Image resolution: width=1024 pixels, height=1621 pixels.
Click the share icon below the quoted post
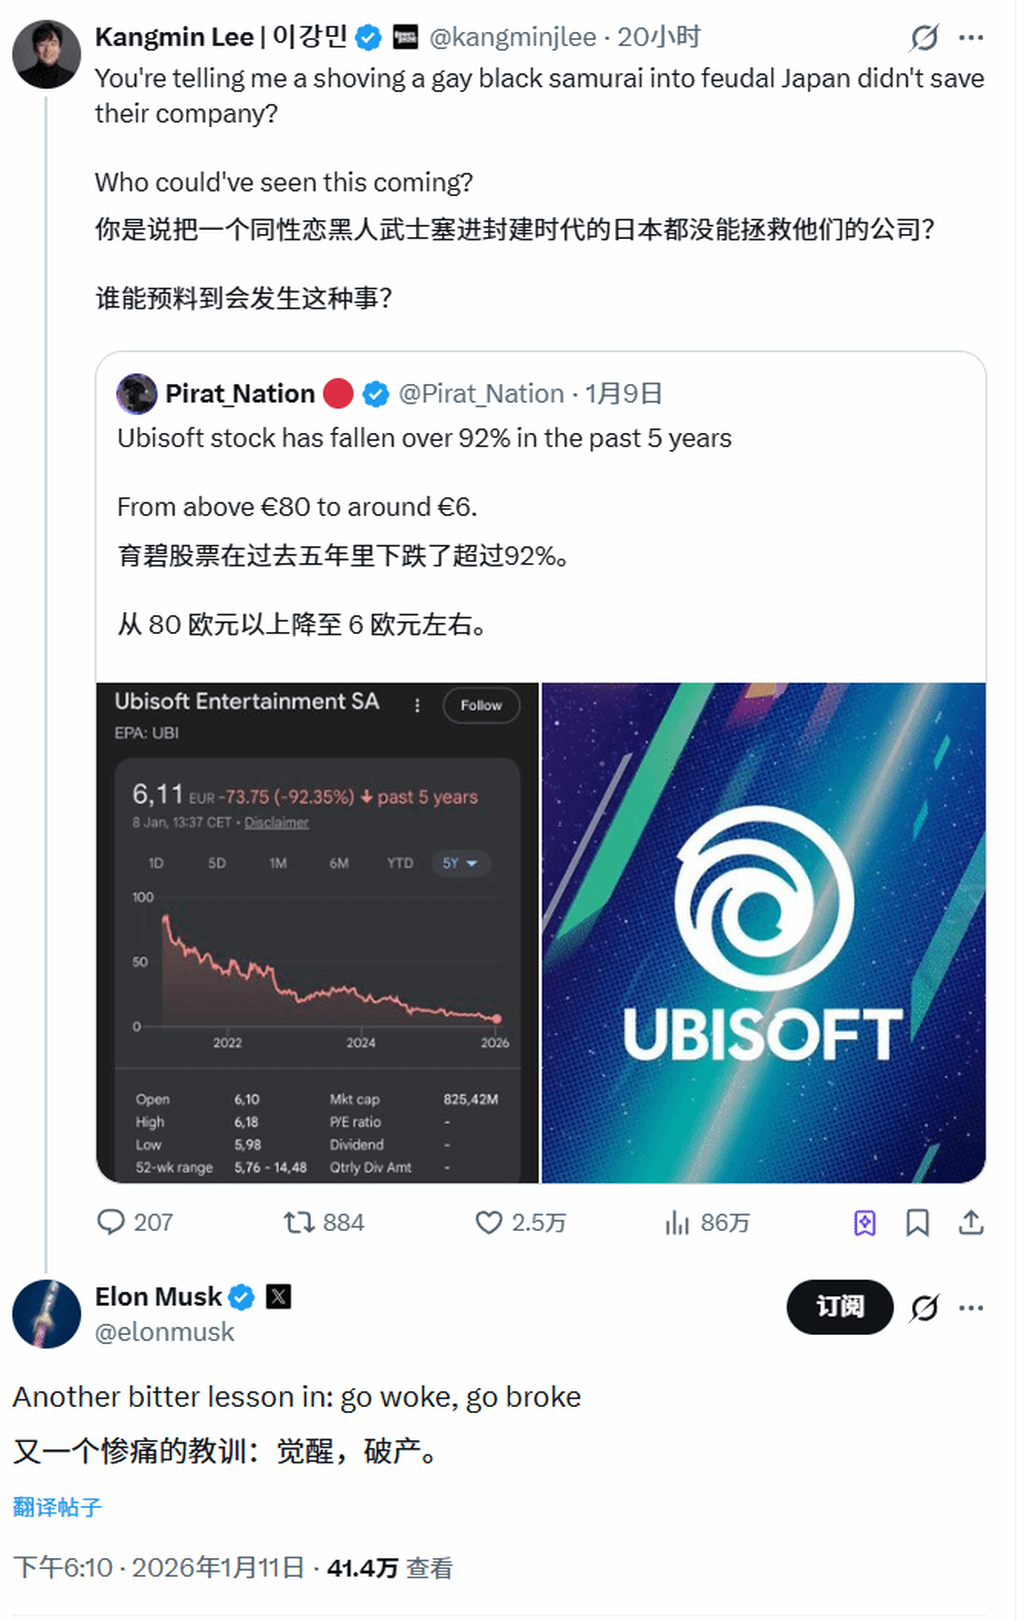971,1222
